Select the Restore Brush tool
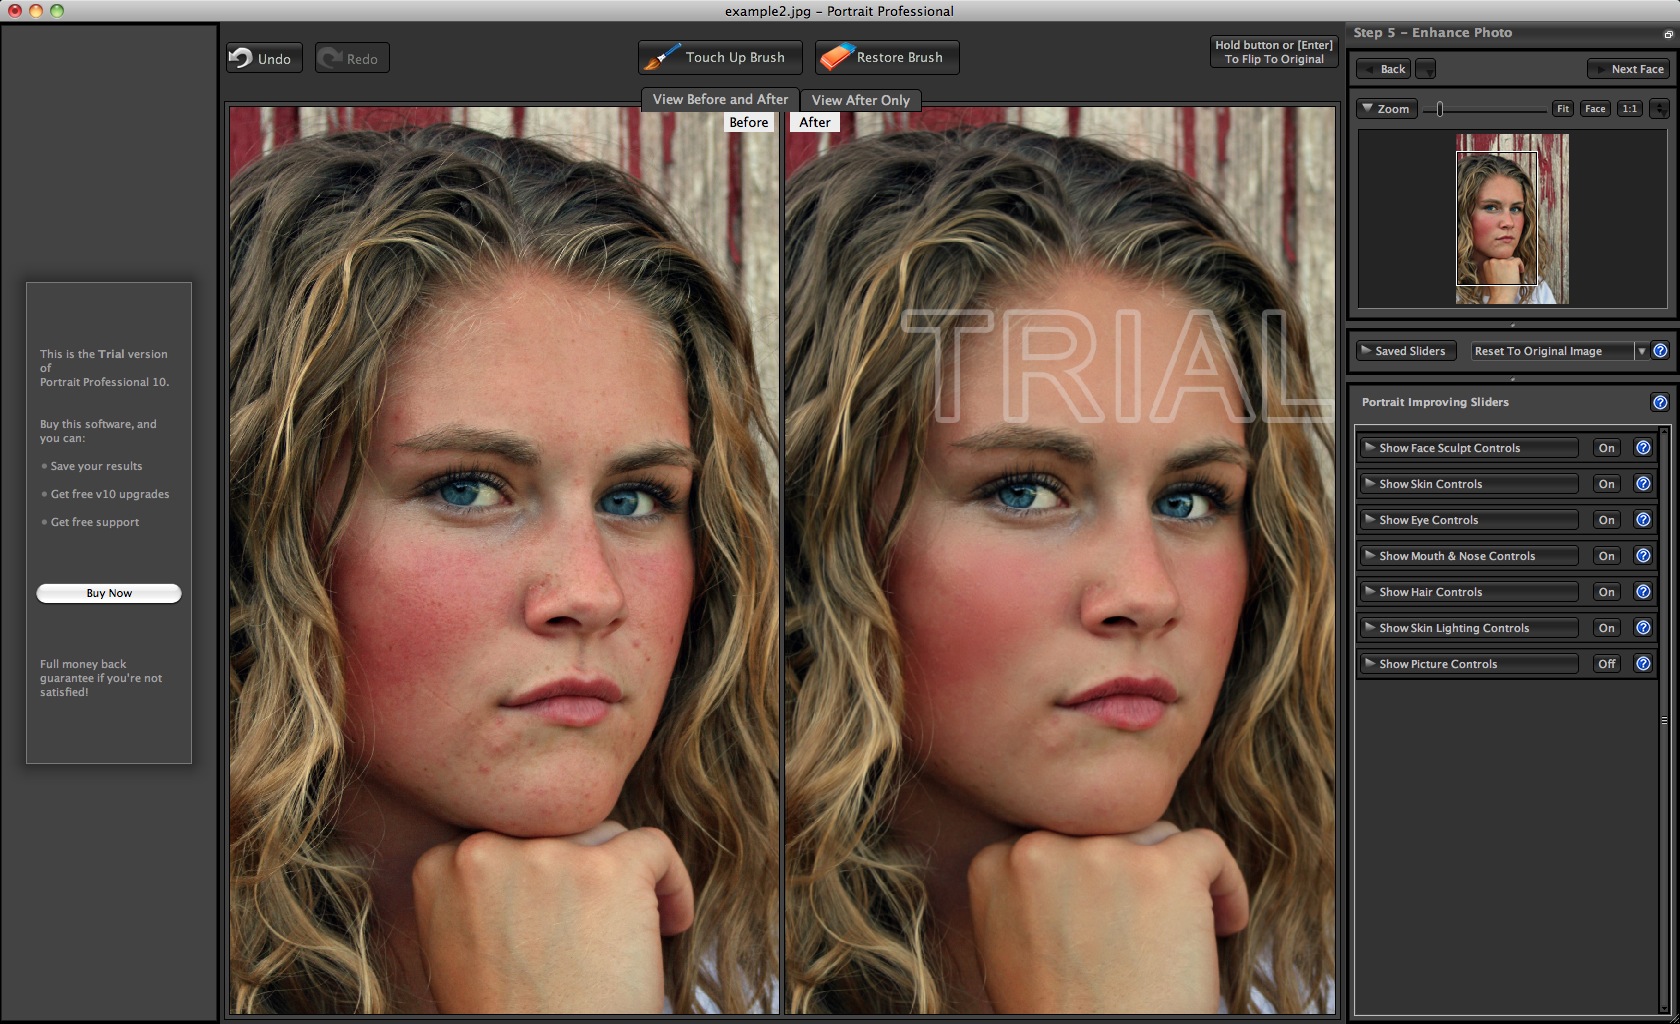Screen dimensions: 1680x1024 (886, 57)
